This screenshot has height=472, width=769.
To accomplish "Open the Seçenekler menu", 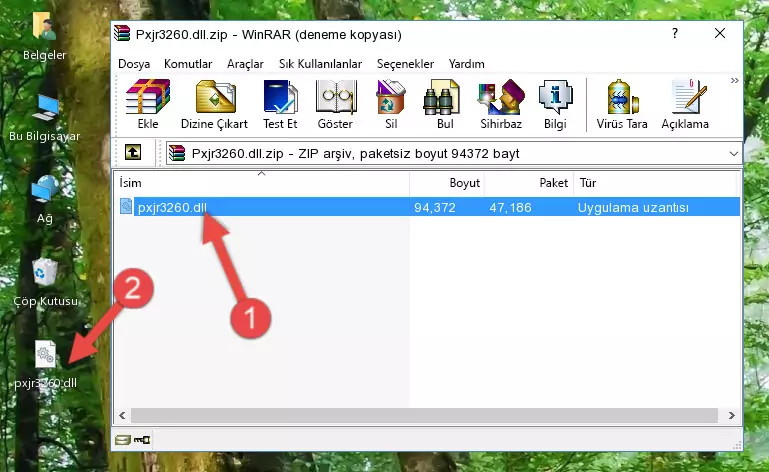I will tap(405, 64).
